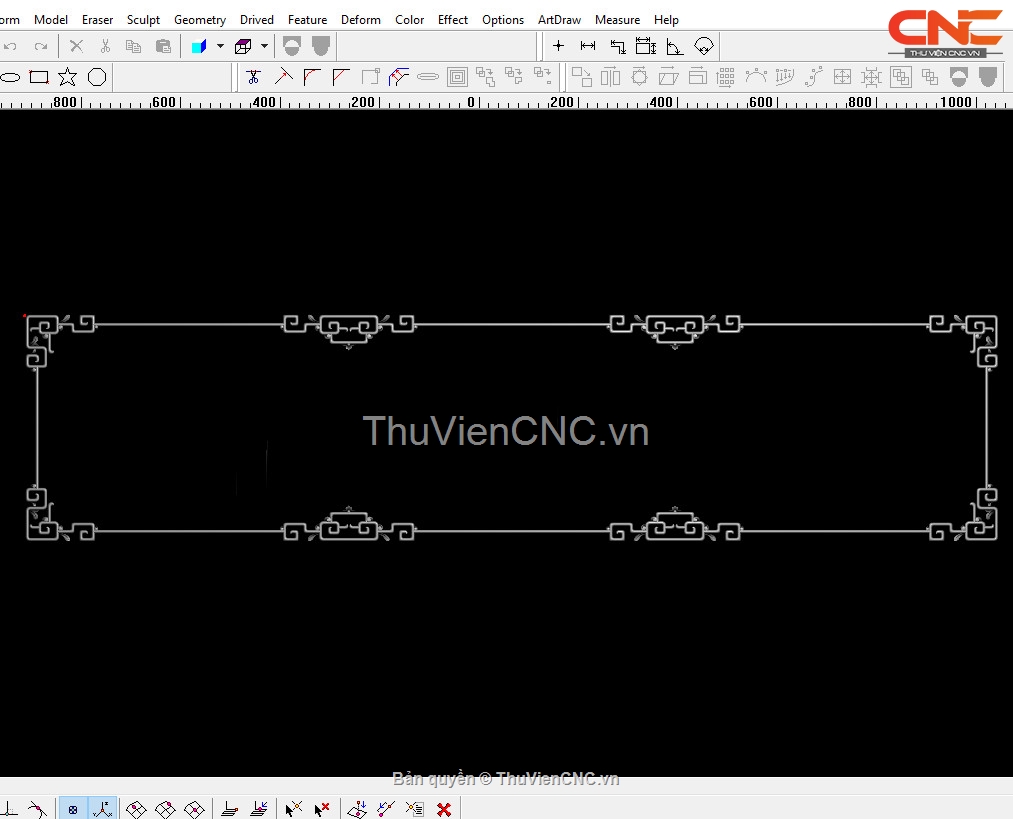Toggle the tangent snap button in bottom bar
The width and height of the screenshot is (1013, 819).
pyautogui.click(x=37, y=809)
